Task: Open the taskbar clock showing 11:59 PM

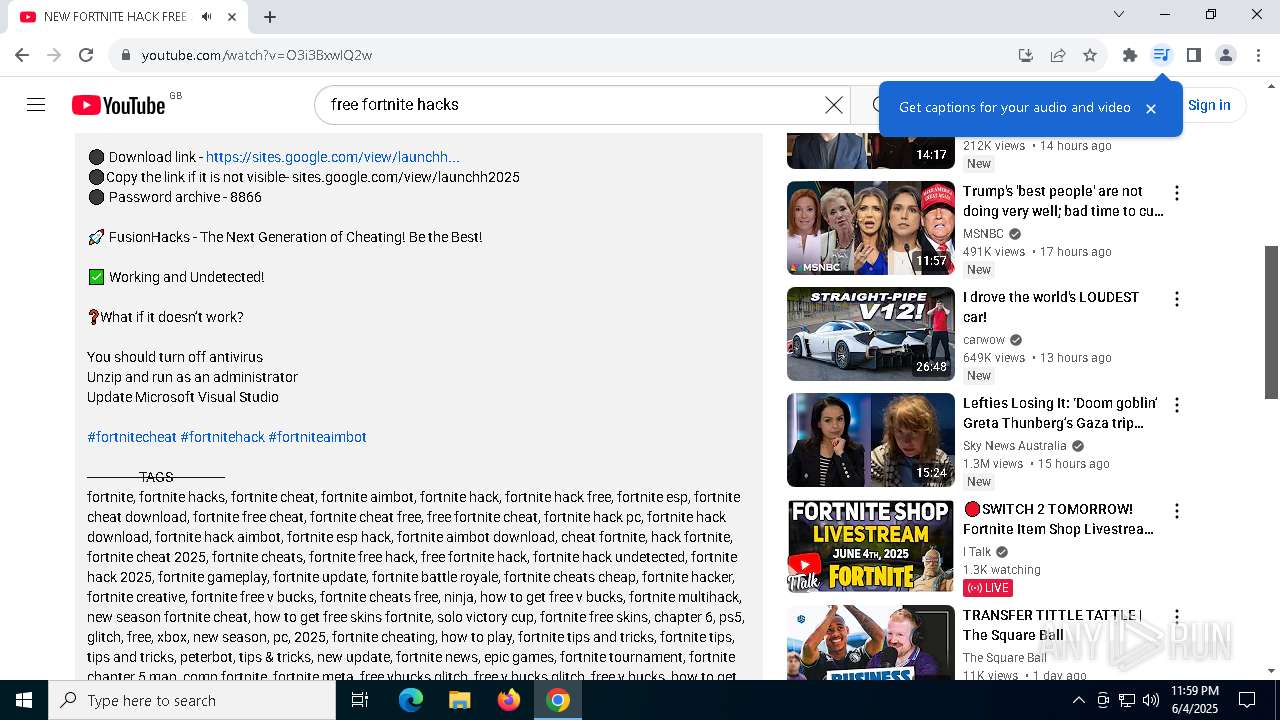Action: [x=1194, y=700]
